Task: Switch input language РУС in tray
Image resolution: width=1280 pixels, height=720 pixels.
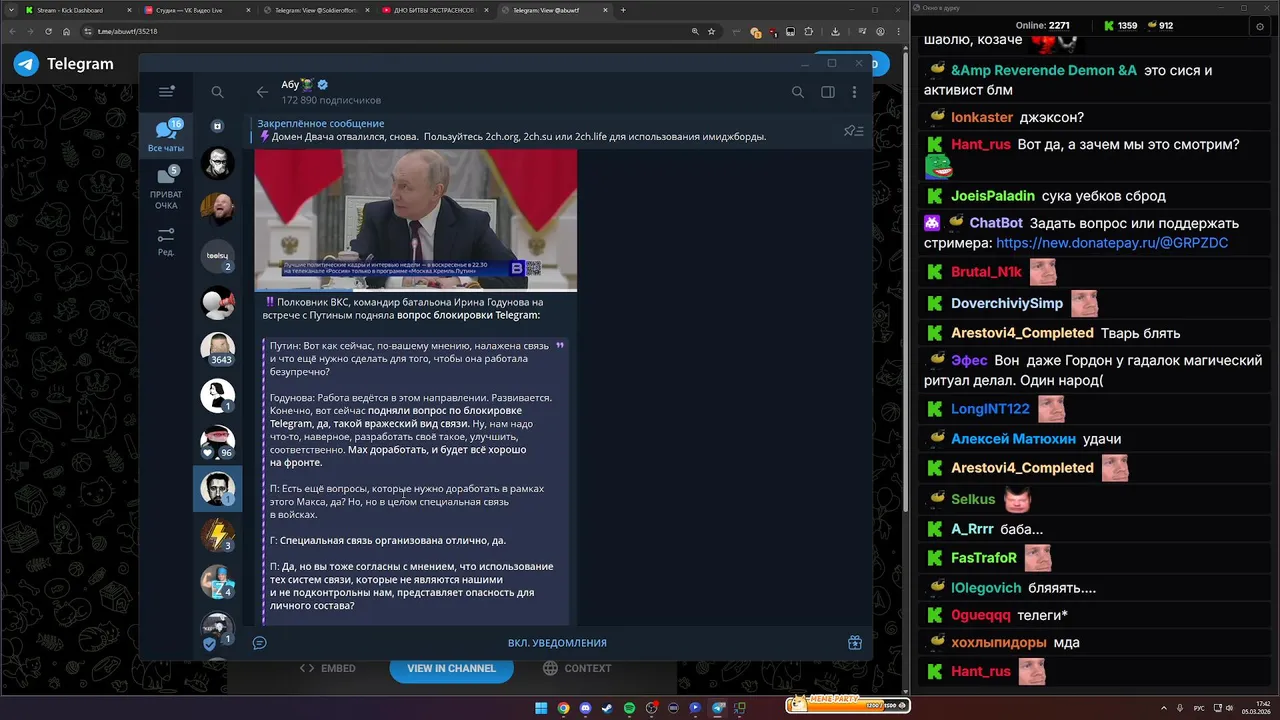Action: (x=1199, y=708)
